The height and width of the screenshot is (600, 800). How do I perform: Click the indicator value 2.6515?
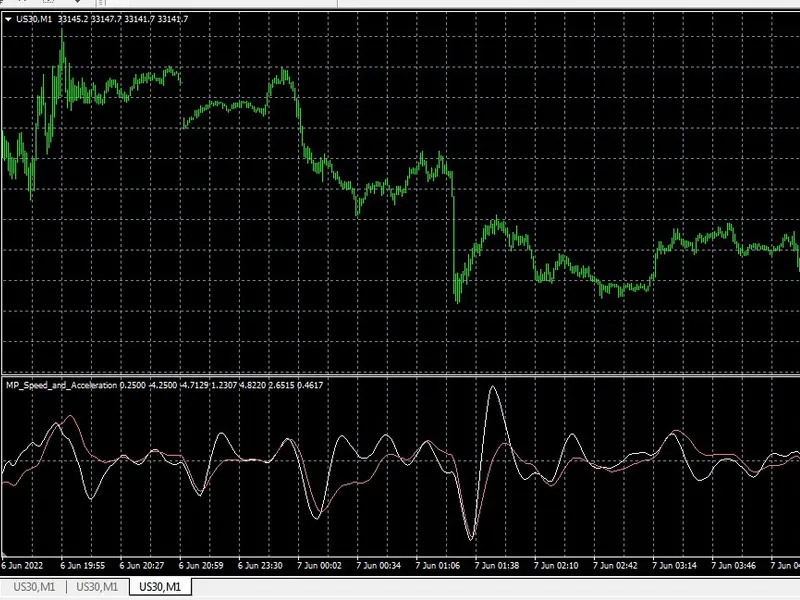point(281,385)
